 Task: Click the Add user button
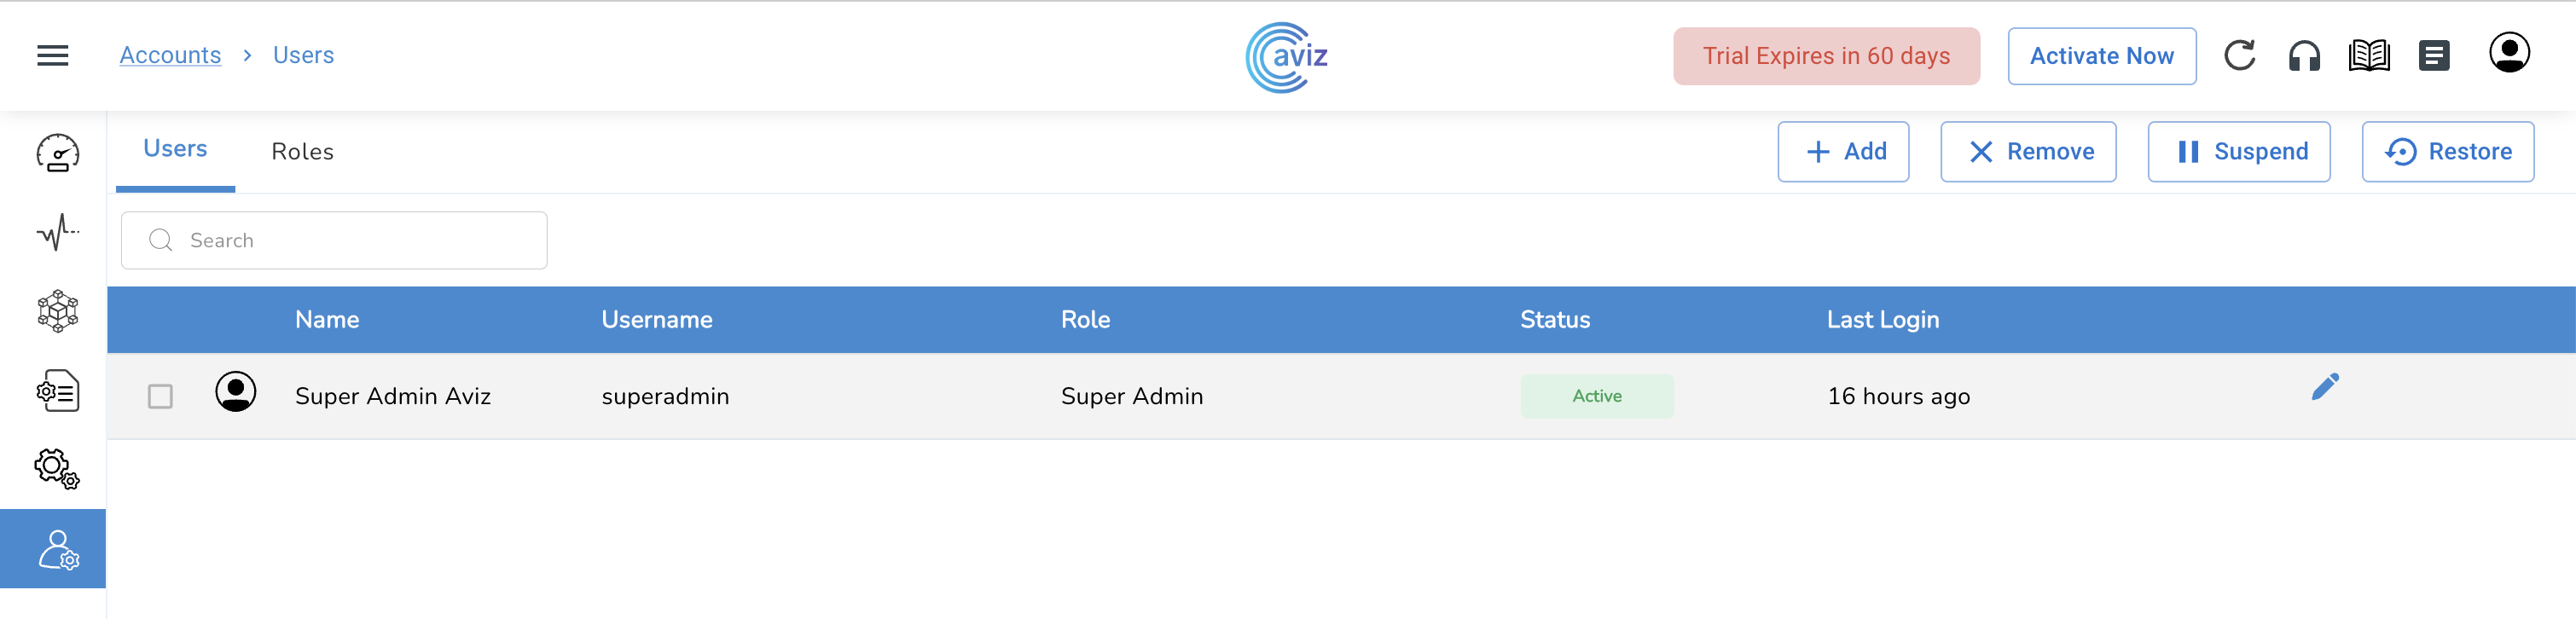(x=1843, y=152)
